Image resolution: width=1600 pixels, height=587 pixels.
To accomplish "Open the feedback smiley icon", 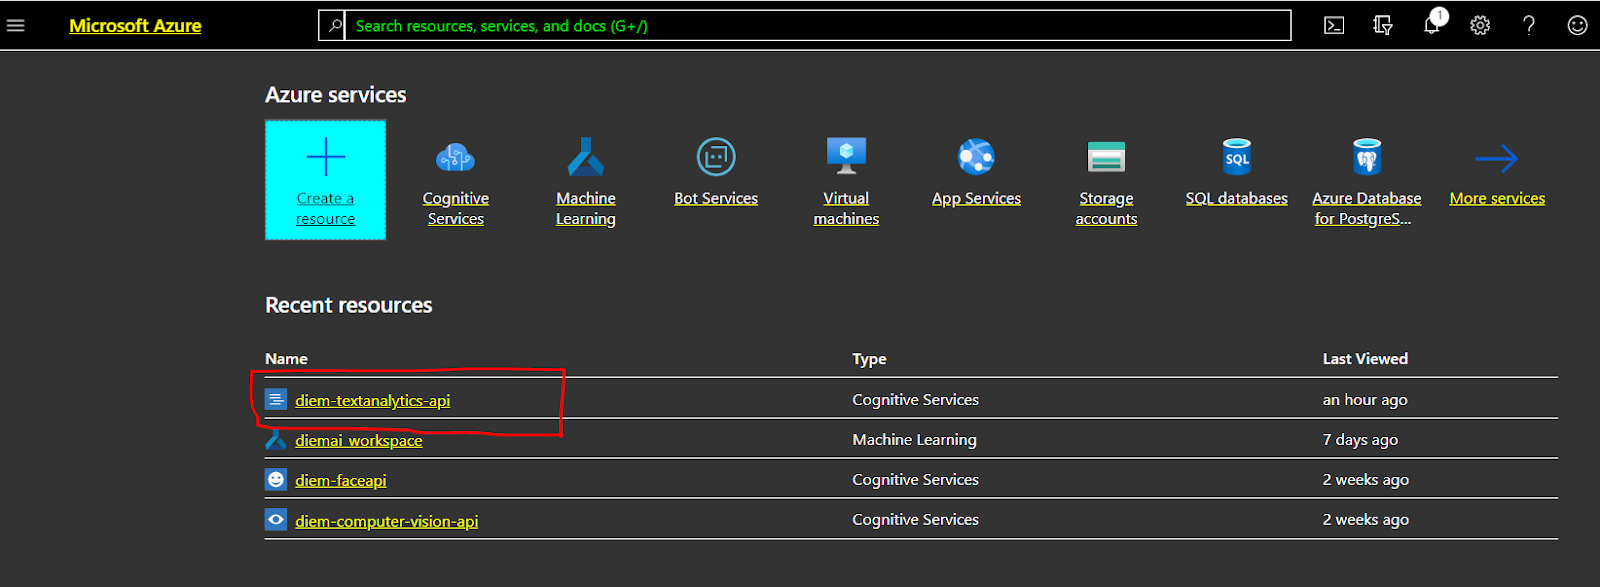I will pyautogui.click(x=1577, y=26).
